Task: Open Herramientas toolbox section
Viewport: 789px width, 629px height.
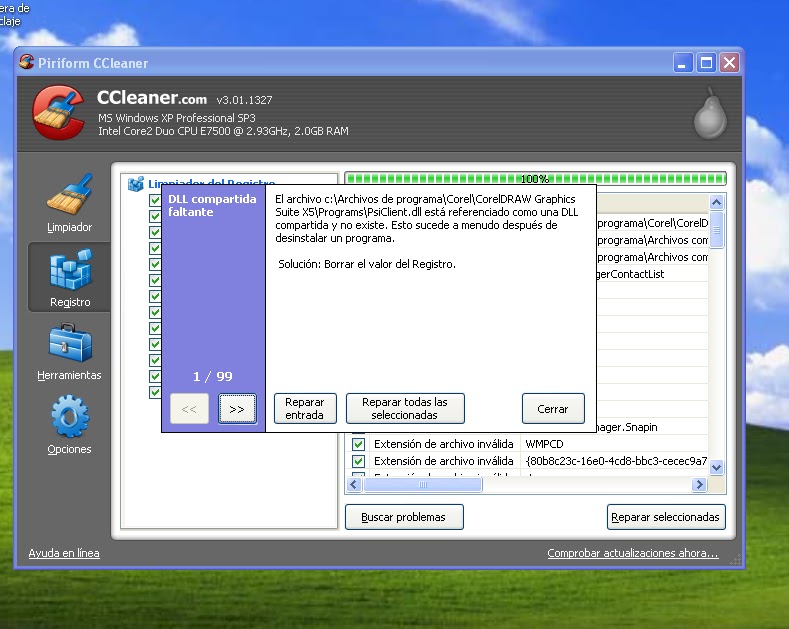Action: tap(69, 352)
